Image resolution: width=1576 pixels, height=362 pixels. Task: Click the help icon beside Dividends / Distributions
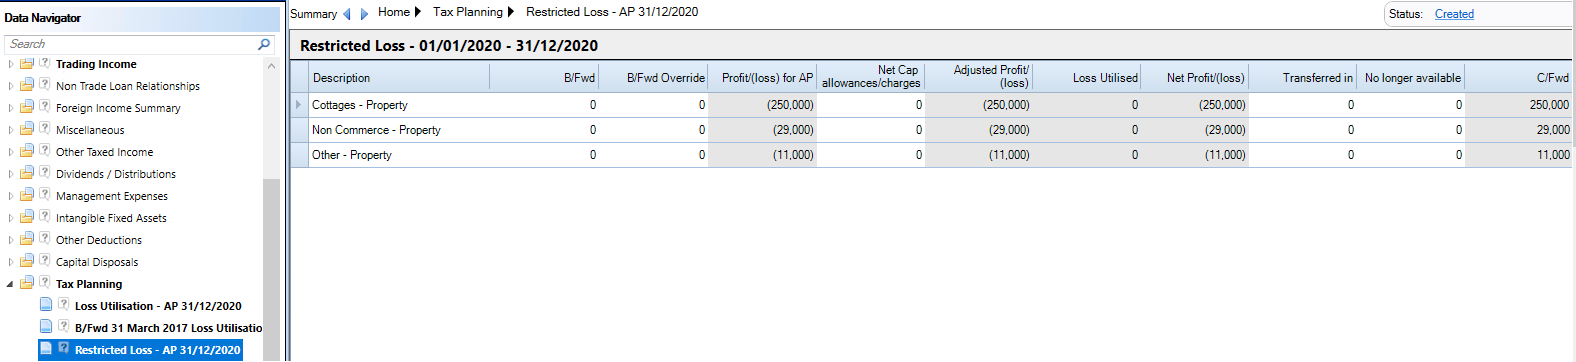44,173
